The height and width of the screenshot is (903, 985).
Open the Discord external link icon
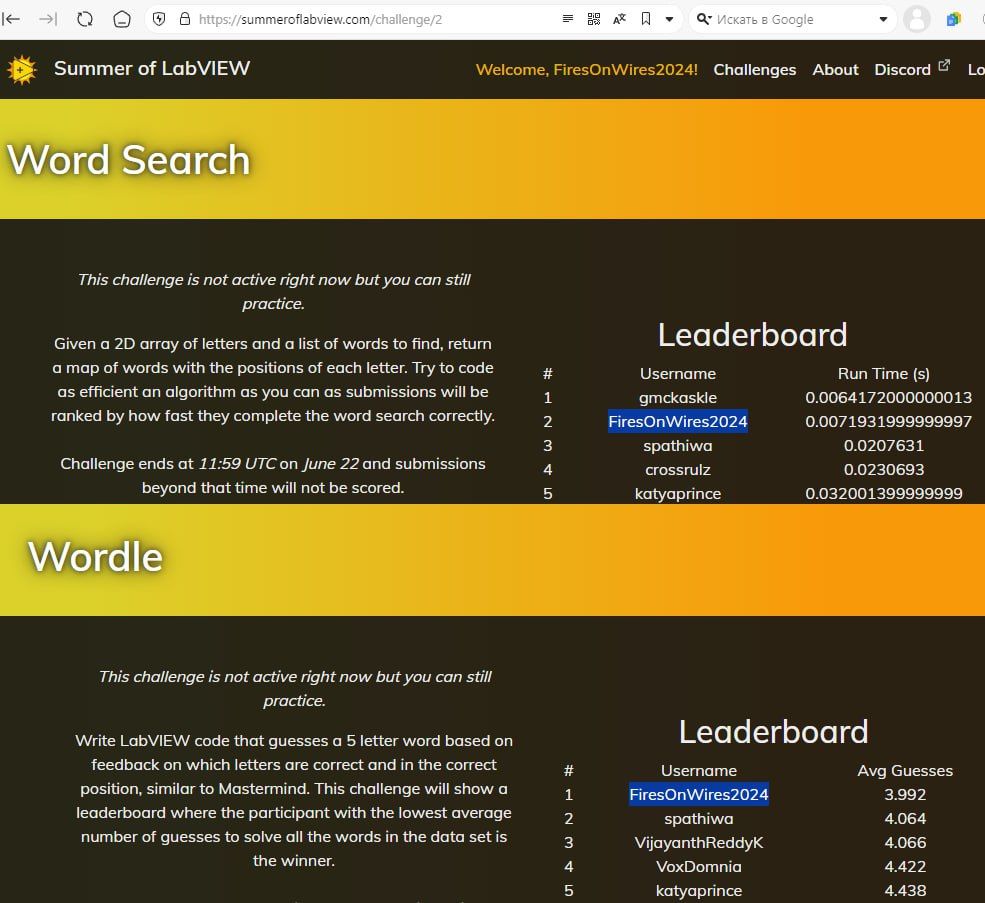944,65
